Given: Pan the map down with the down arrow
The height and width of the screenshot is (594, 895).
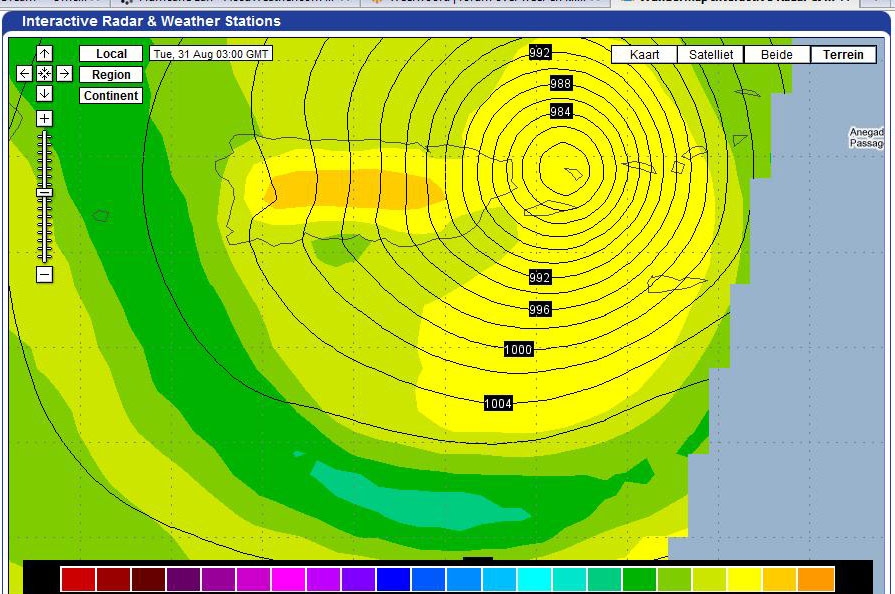Looking at the screenshot, I should coord(45,93).
